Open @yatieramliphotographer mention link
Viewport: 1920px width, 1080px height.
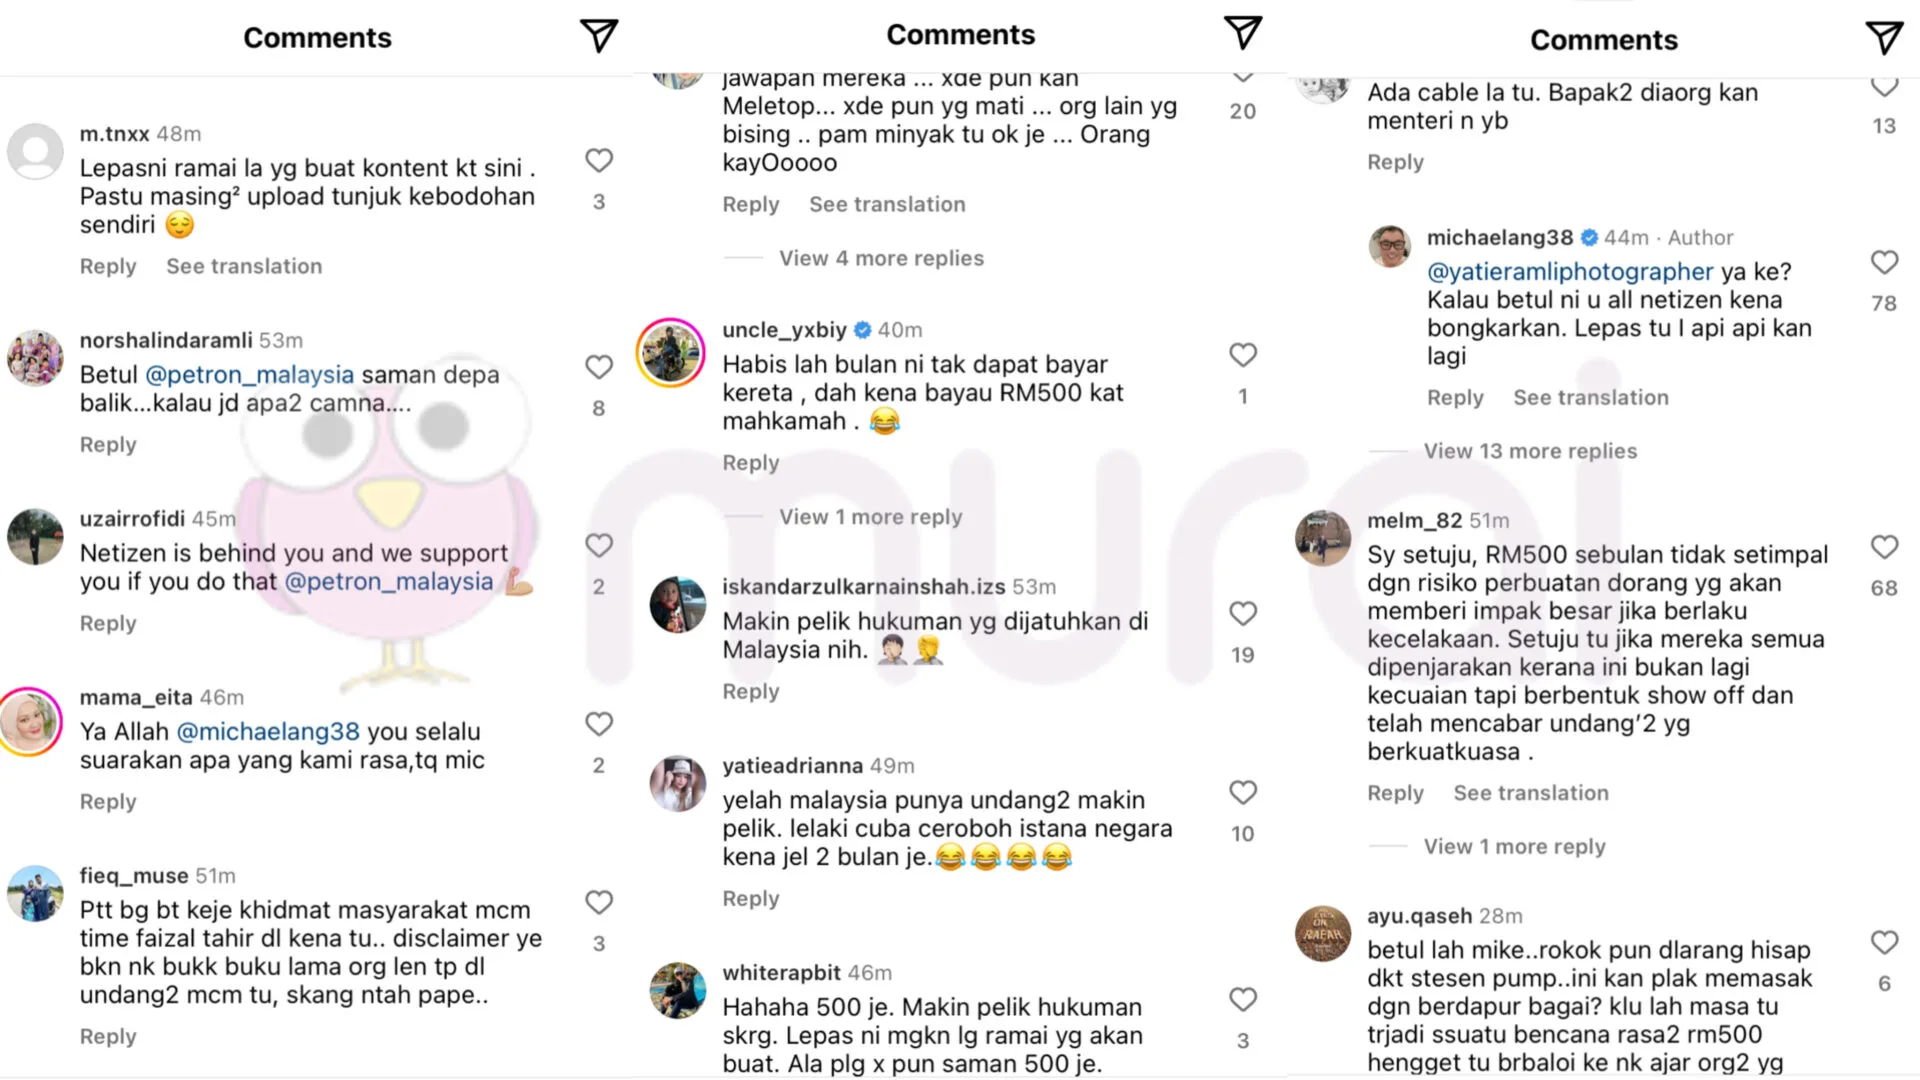coord(1570,272)
